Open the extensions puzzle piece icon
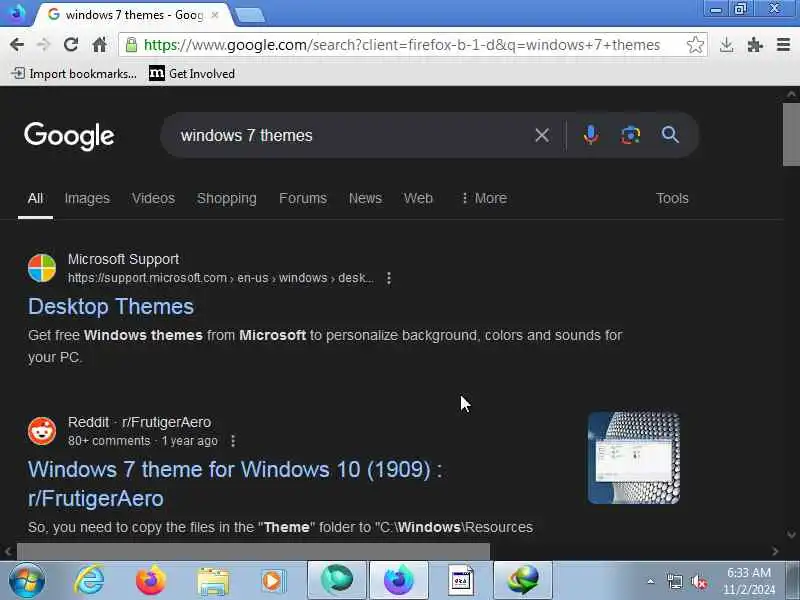Screen dimensions: 800x600 pyautogui.click(x=755, y=45)
